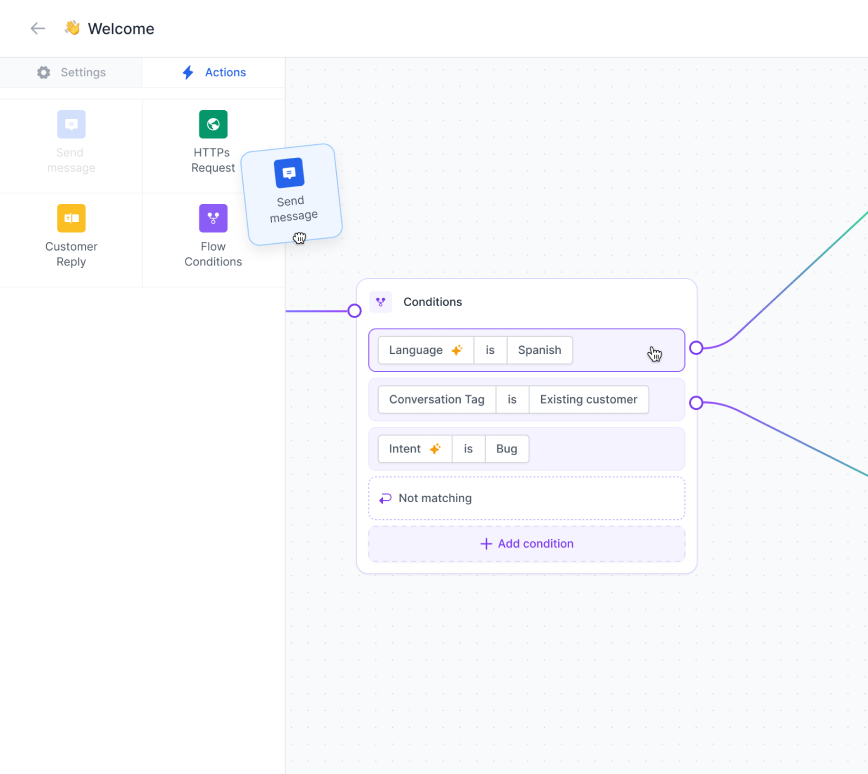
Task: Open the 'is' operator of Intent condition
Action: click(468, 448)
